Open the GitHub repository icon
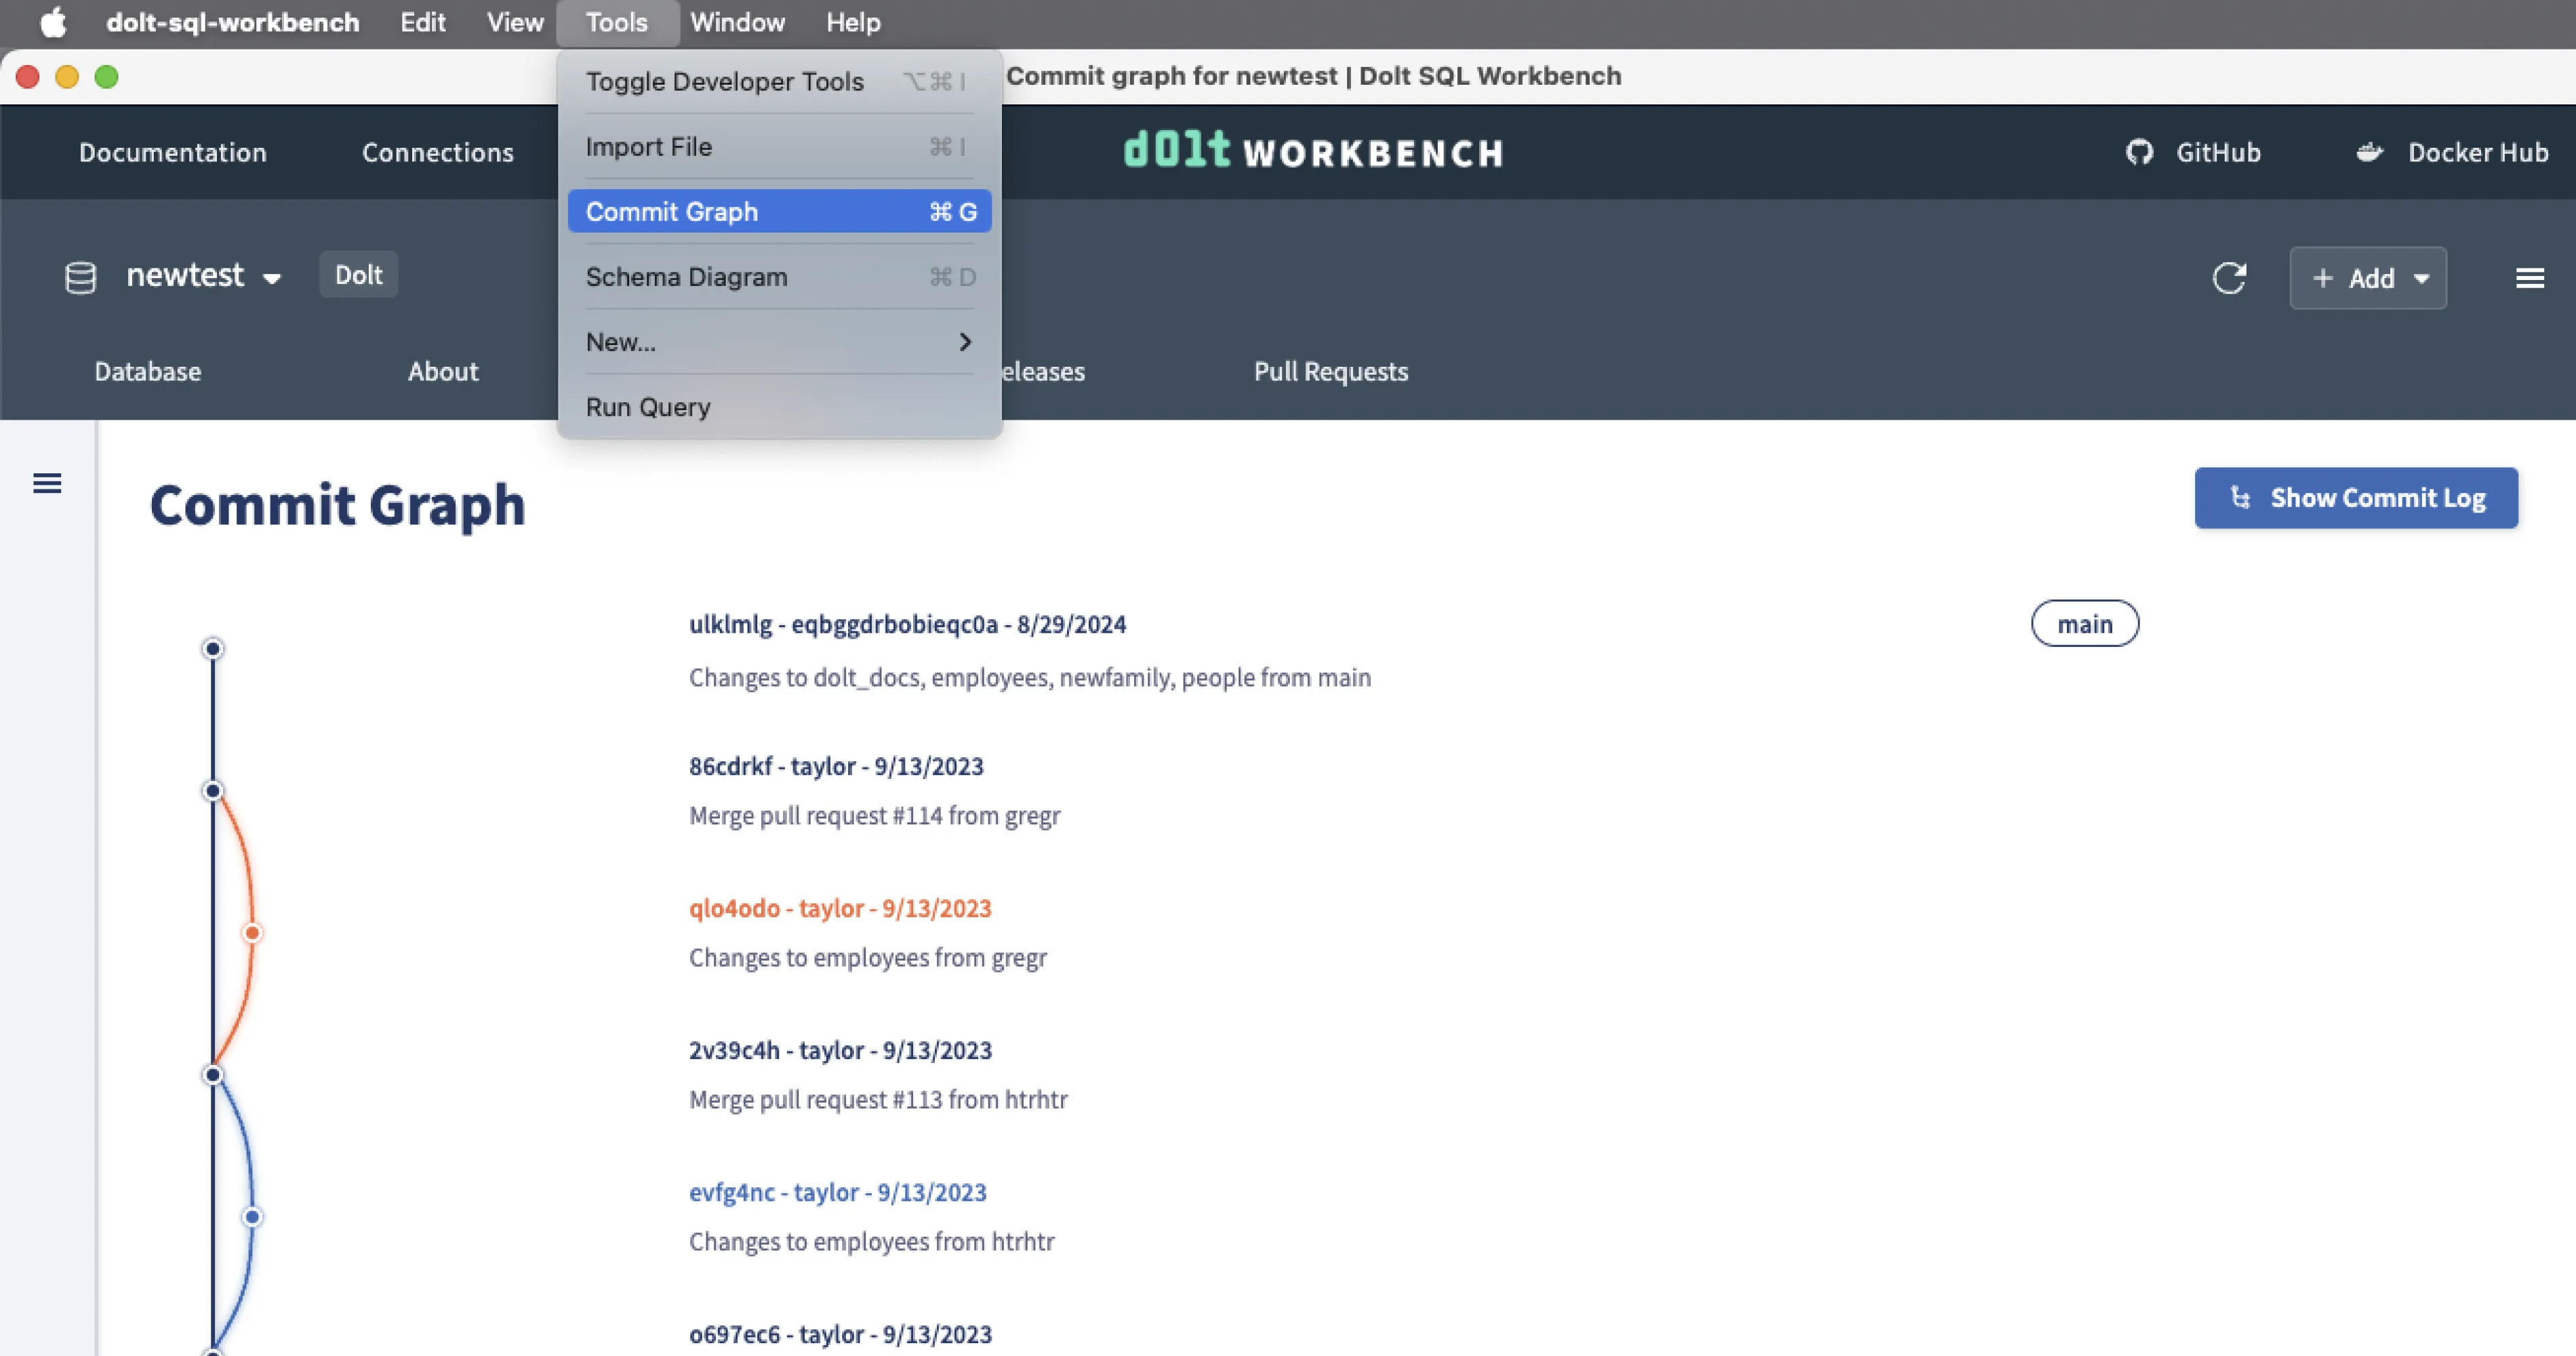The image size is (2576, 1356). tap(2141, 152)
